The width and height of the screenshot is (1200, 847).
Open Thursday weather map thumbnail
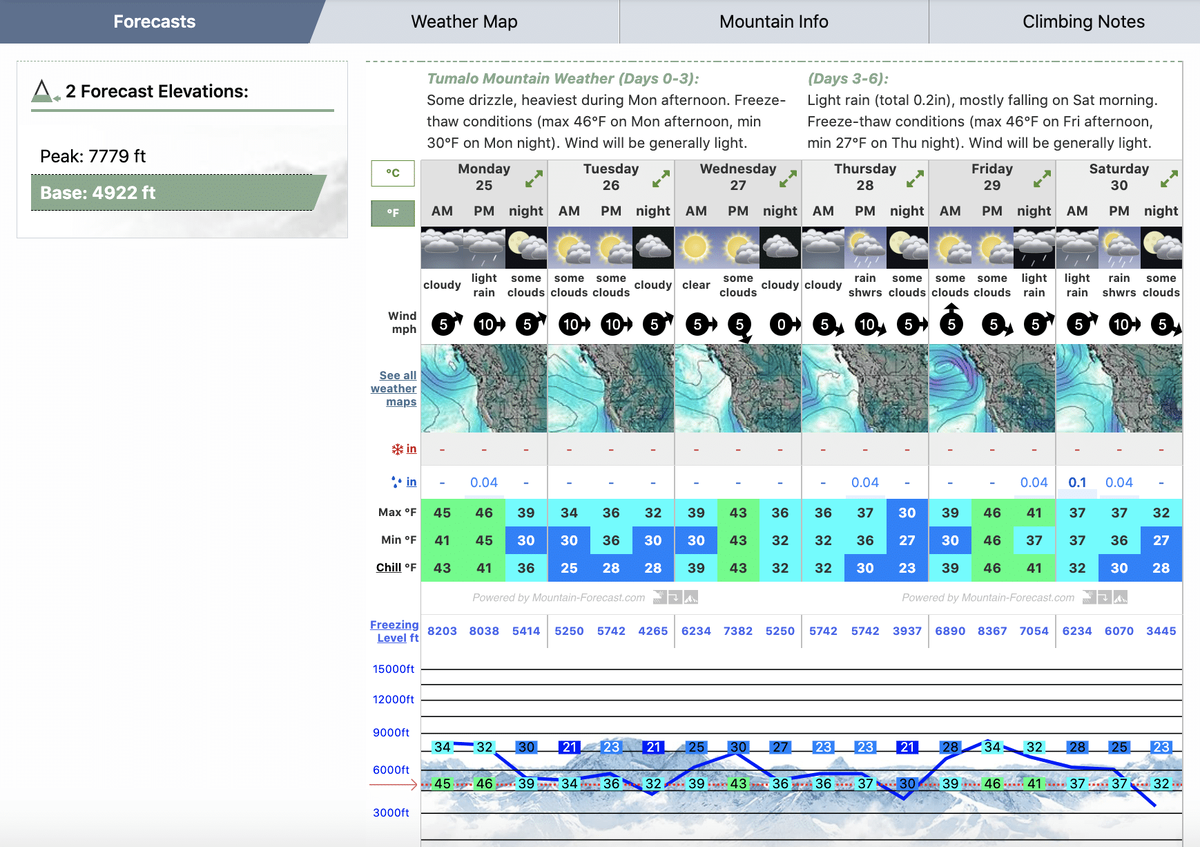click(x=865, y=389)
